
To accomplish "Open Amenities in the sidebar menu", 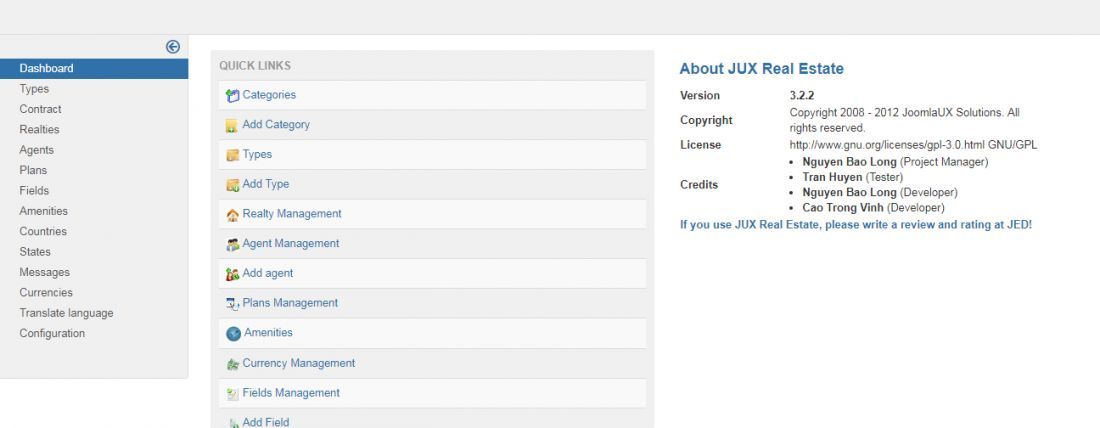I will click(43, 210).
